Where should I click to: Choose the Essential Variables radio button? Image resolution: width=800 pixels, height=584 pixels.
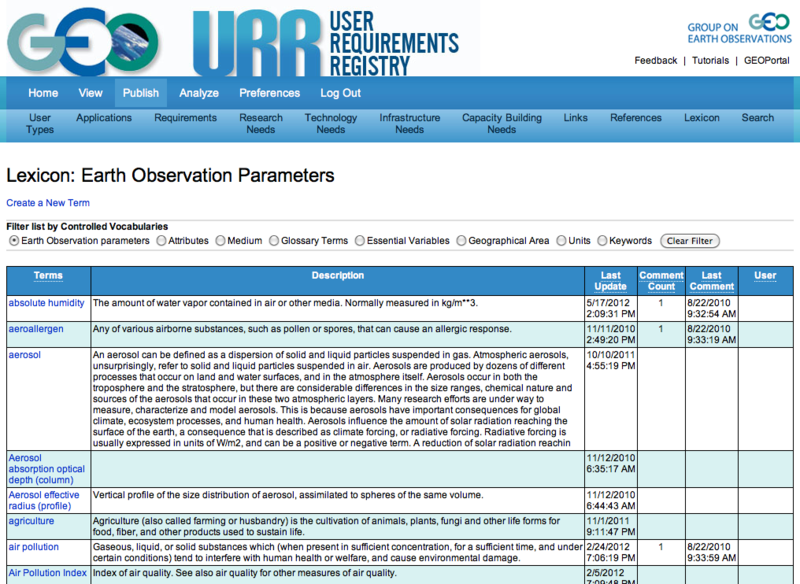(x=360, y=241)
